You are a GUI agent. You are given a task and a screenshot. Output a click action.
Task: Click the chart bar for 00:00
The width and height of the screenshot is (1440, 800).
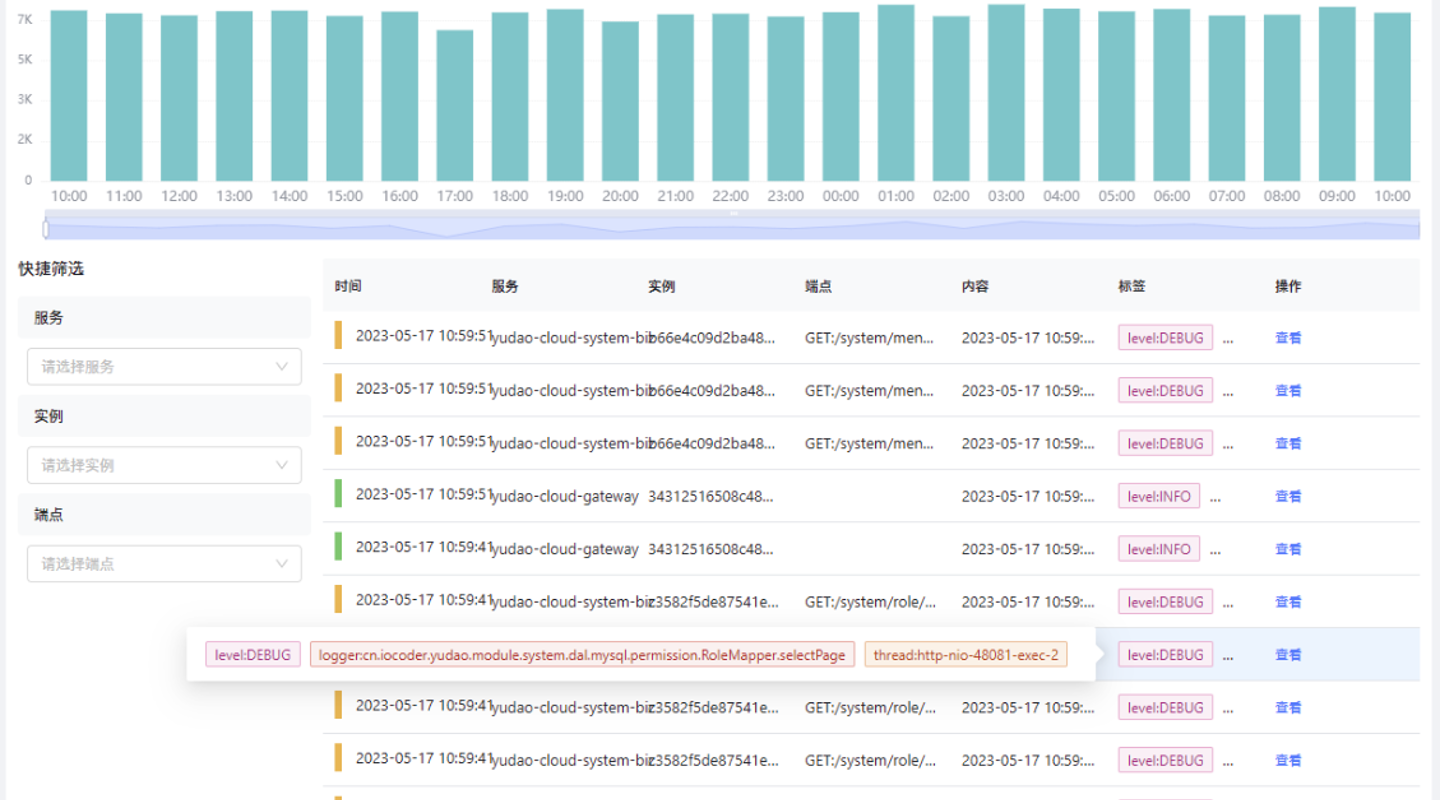[841, 96]
